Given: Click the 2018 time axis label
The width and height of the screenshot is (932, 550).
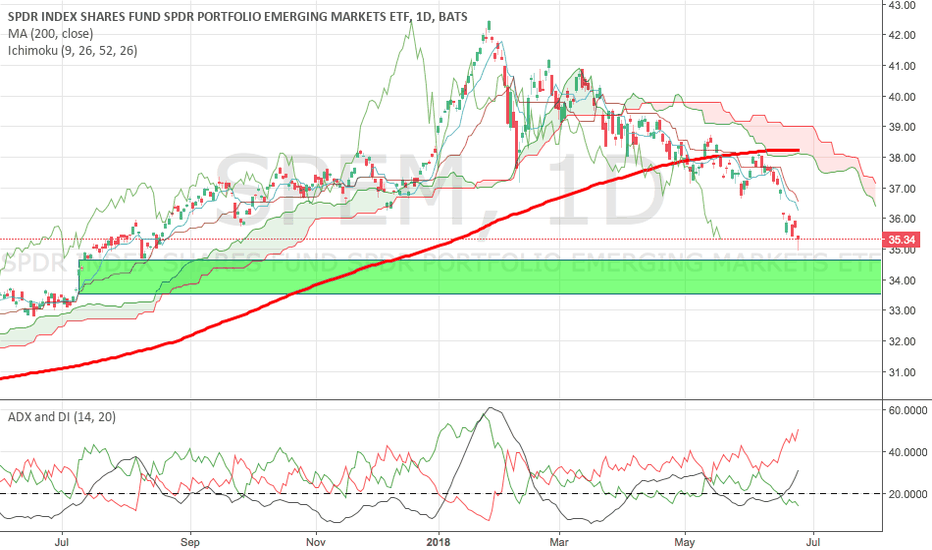Looking at the screenshot, I should (x=439, y=542).
